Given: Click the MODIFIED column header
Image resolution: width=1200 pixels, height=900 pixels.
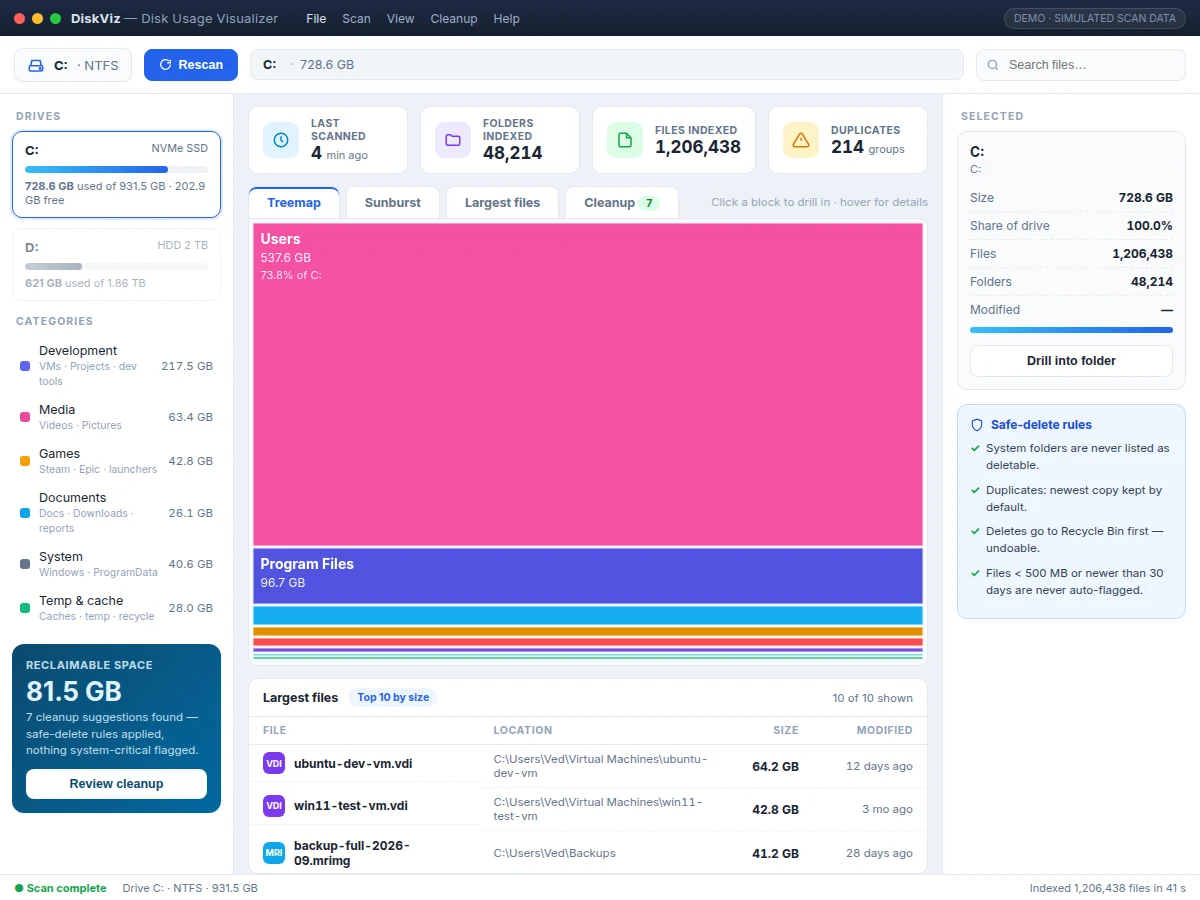Looking at the screenshot, I should (x=884, y=730).
